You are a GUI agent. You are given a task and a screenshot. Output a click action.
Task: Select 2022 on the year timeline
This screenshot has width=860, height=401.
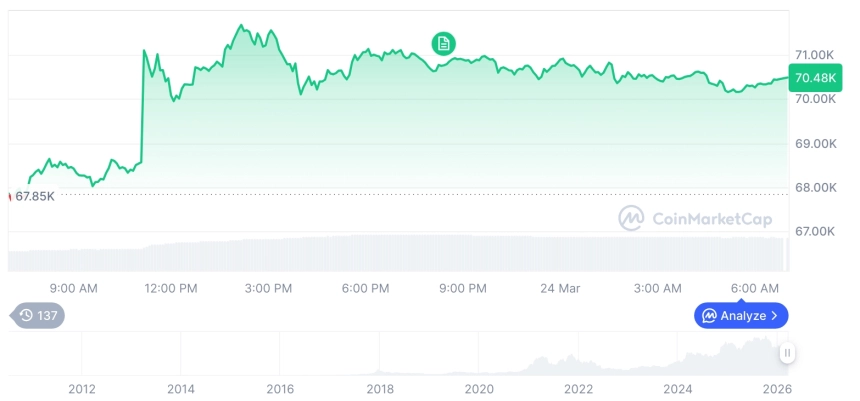[x=579, y=389]
